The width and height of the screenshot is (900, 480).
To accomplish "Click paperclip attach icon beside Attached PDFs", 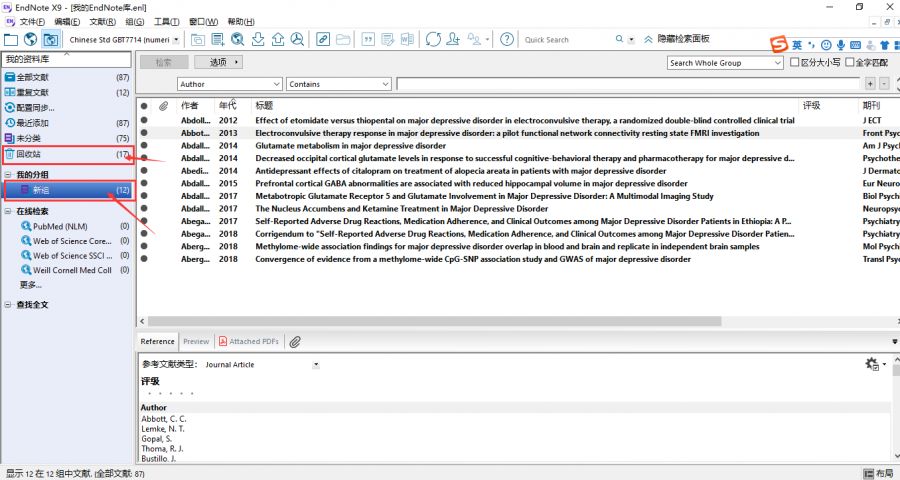I will click(x=294, y=342).
